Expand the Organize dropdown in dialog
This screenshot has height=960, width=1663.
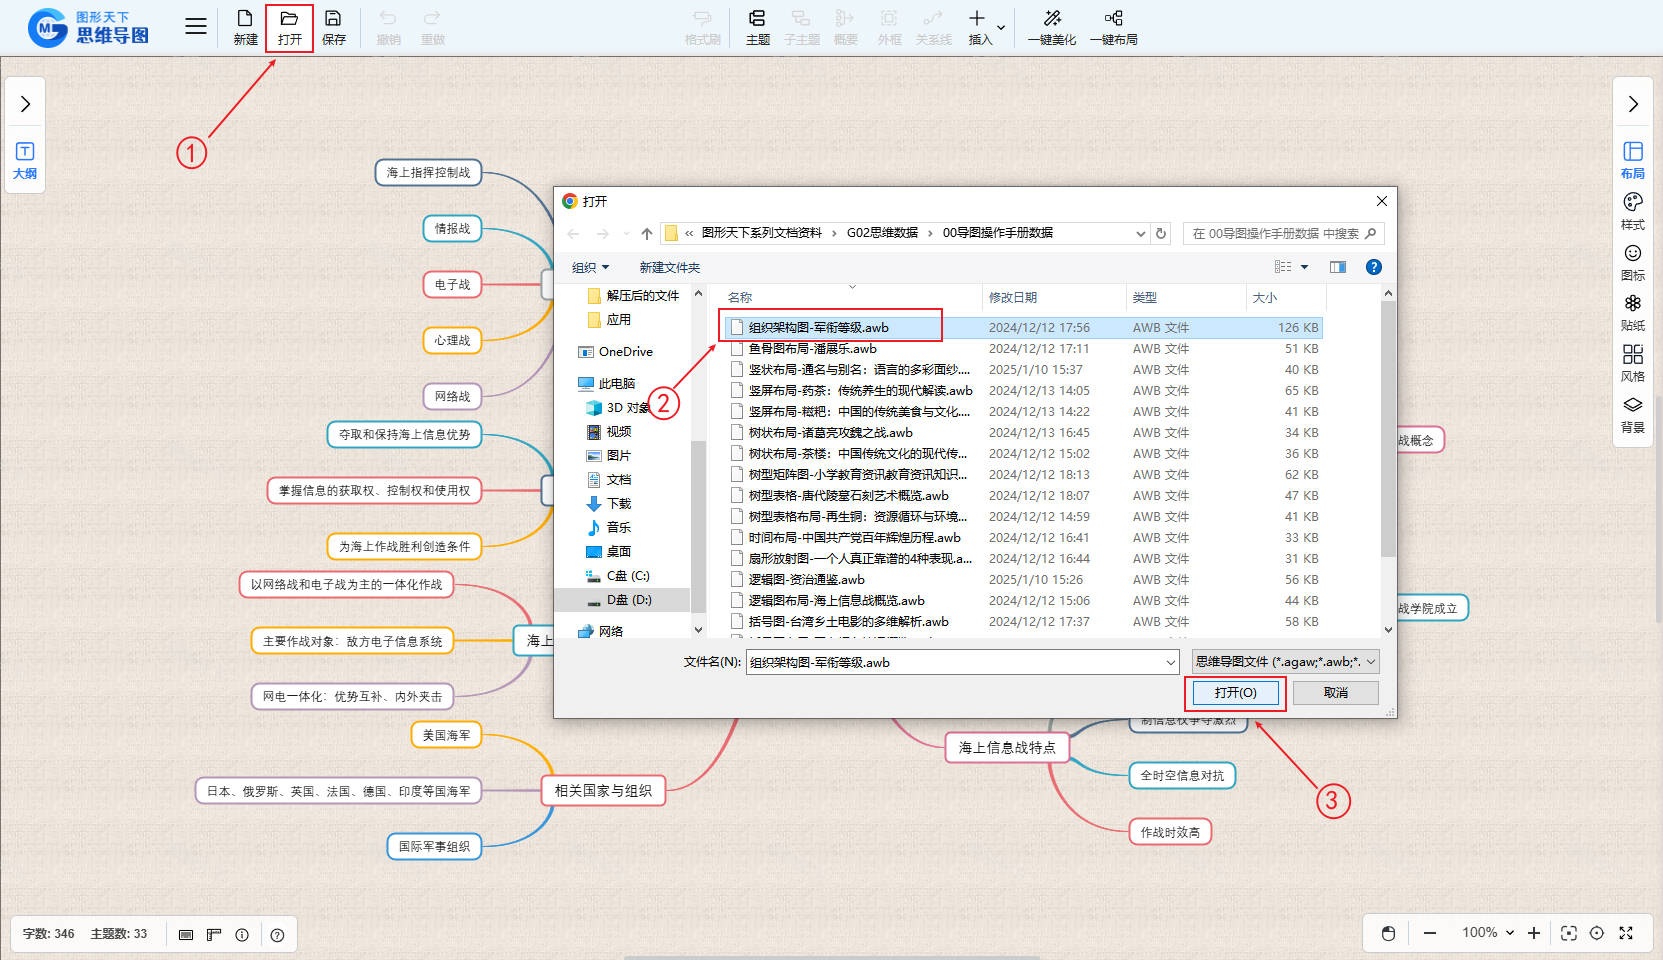click(x=590, y=267)
